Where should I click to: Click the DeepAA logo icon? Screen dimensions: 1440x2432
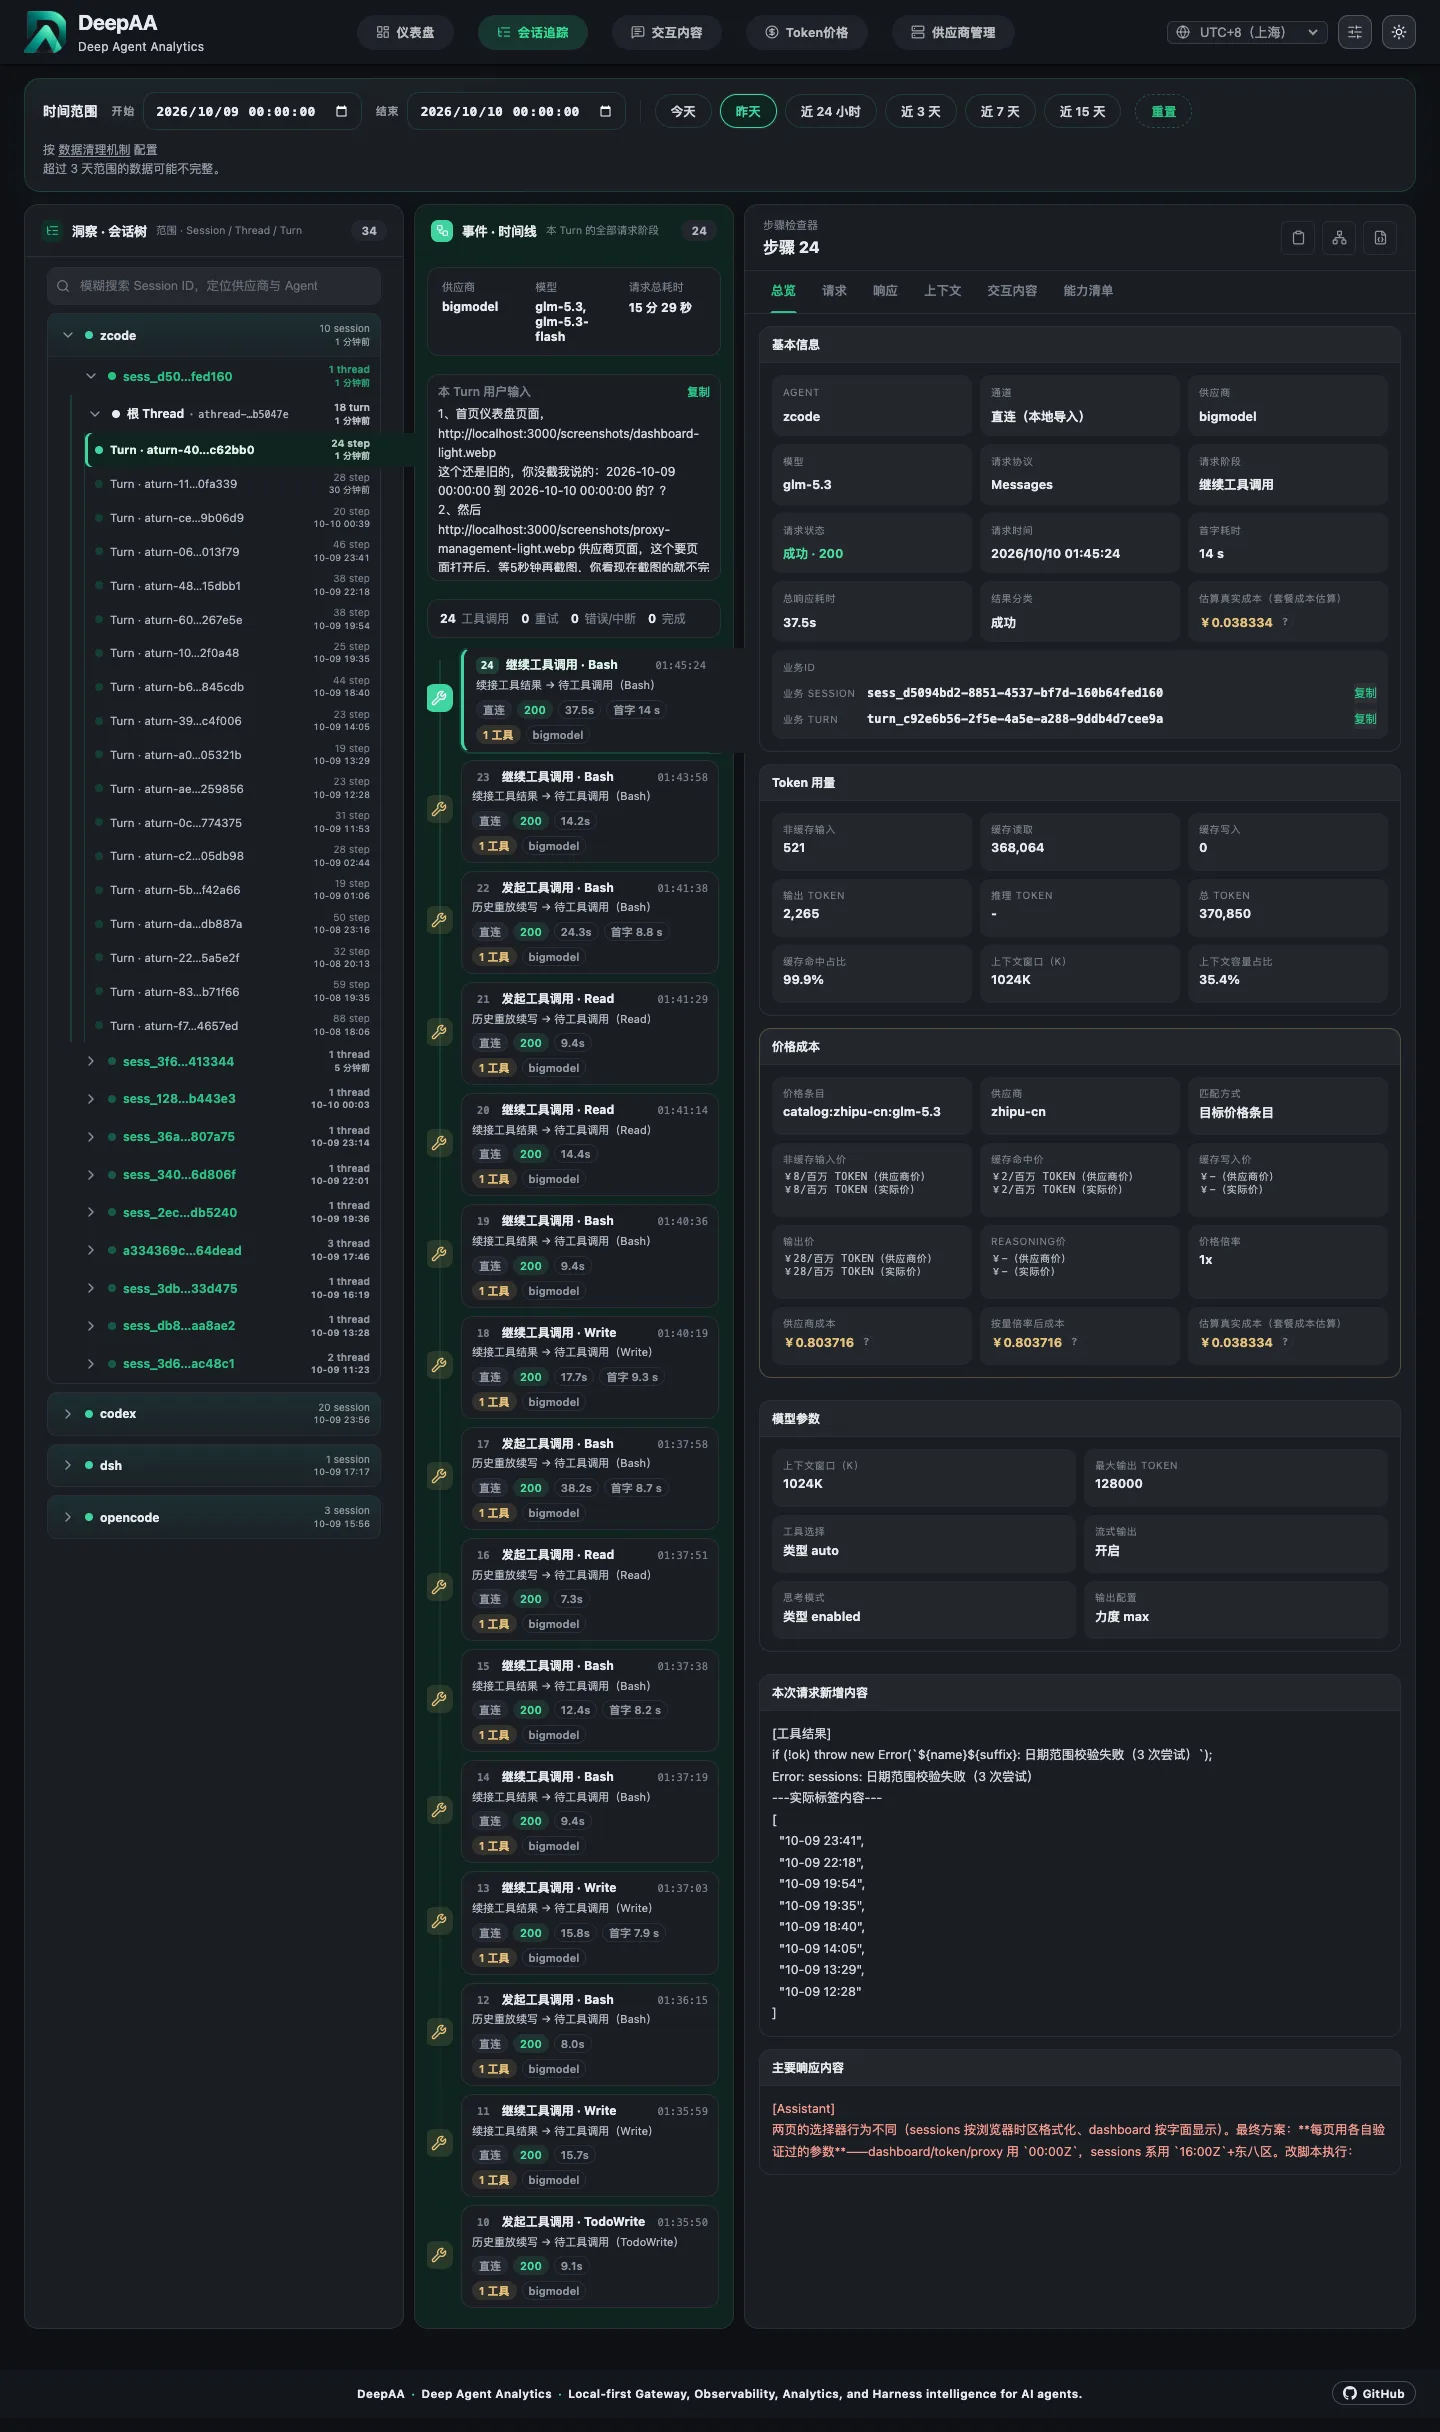pyautogui.click(x=45, y=32)
